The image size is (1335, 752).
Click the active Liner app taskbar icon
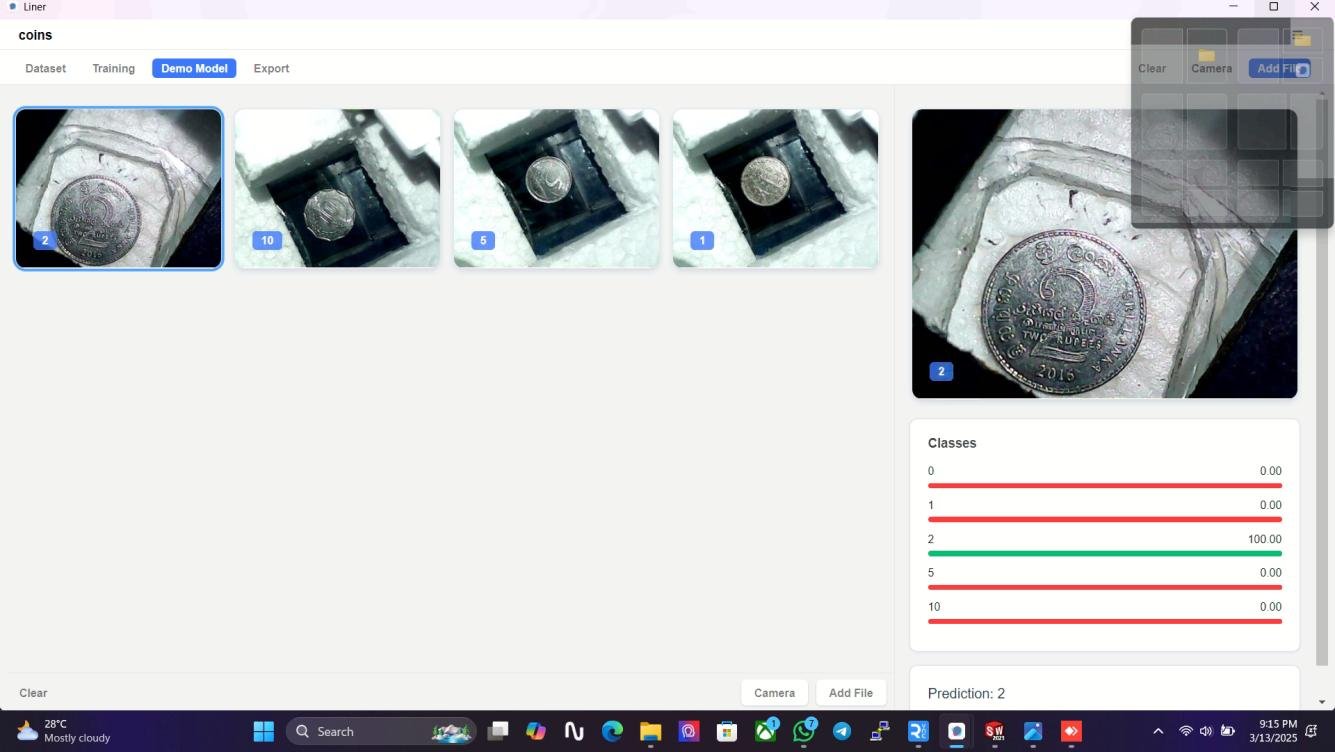pyautogui.click(x=956, y=731)
